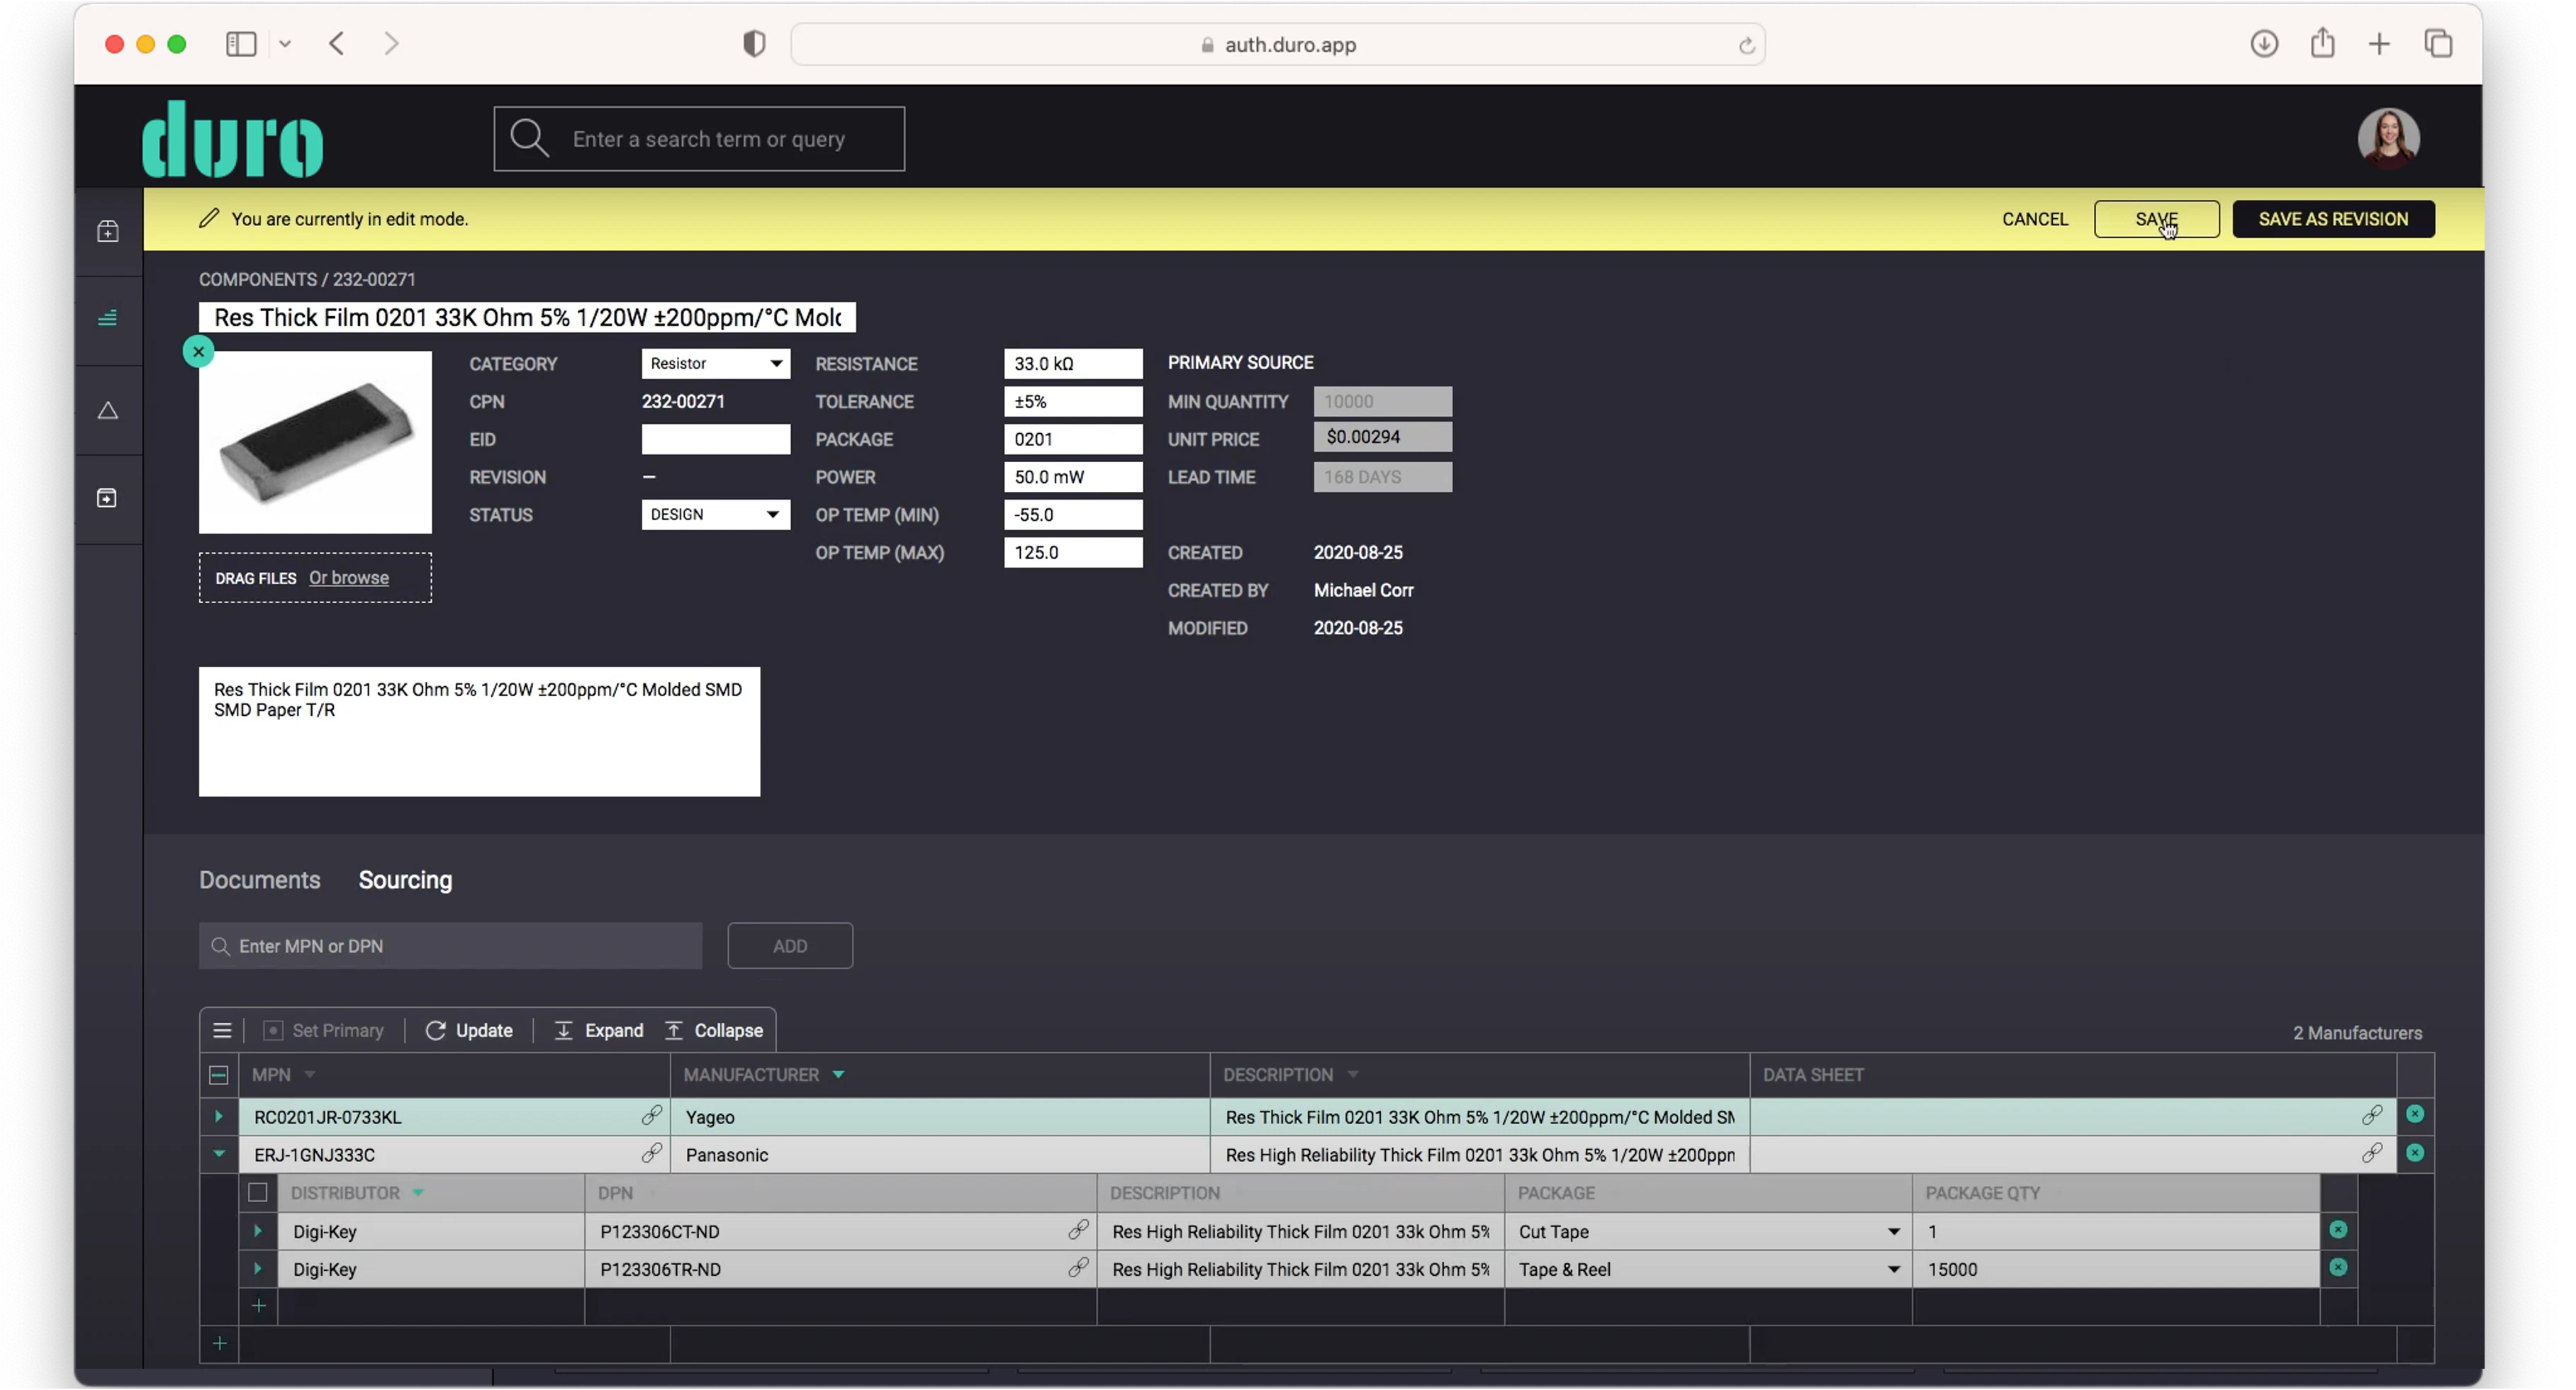Collapse the expanded ERJ-1GNJ333C row
This screenshot has width=2576, height=1390.
pos(218,1154)
